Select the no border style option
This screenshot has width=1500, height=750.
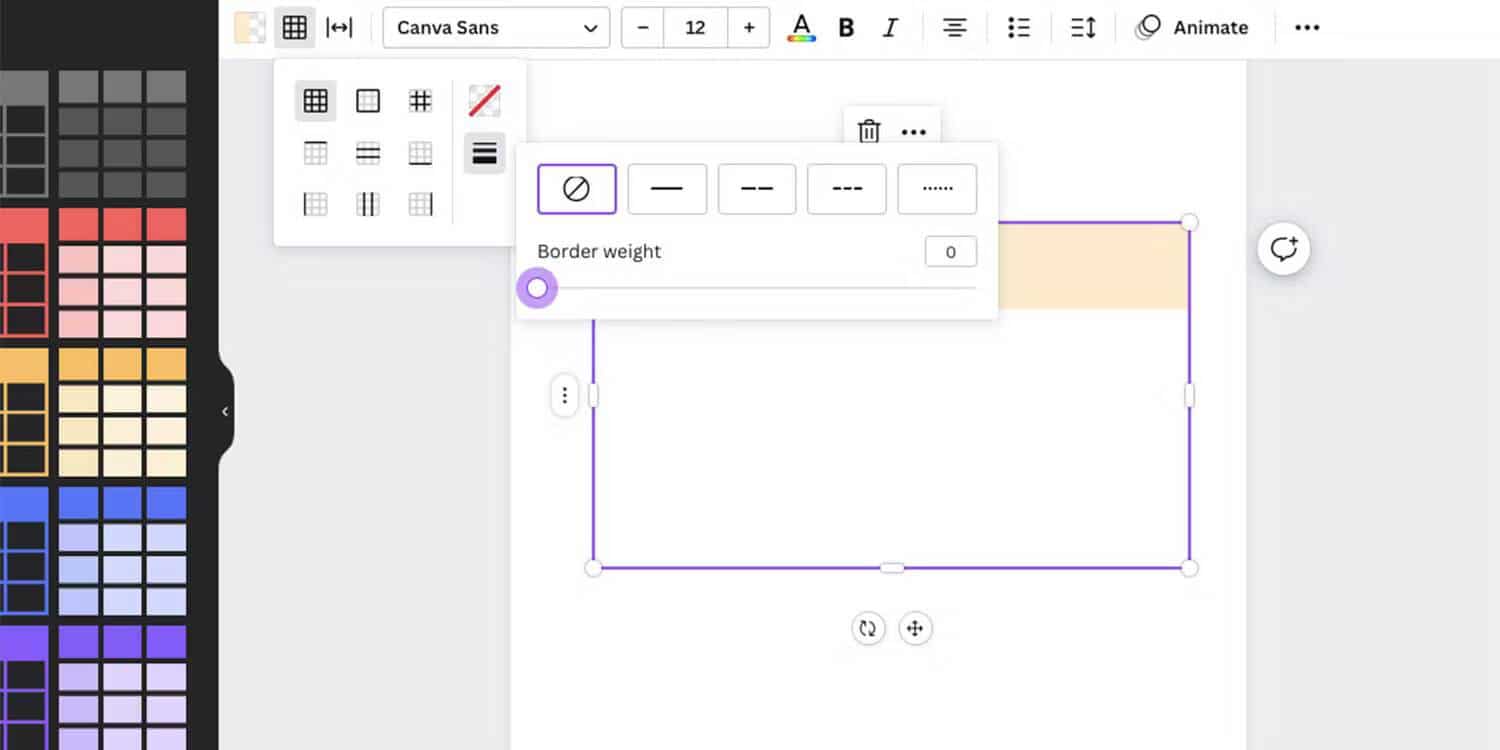(577, 189)
